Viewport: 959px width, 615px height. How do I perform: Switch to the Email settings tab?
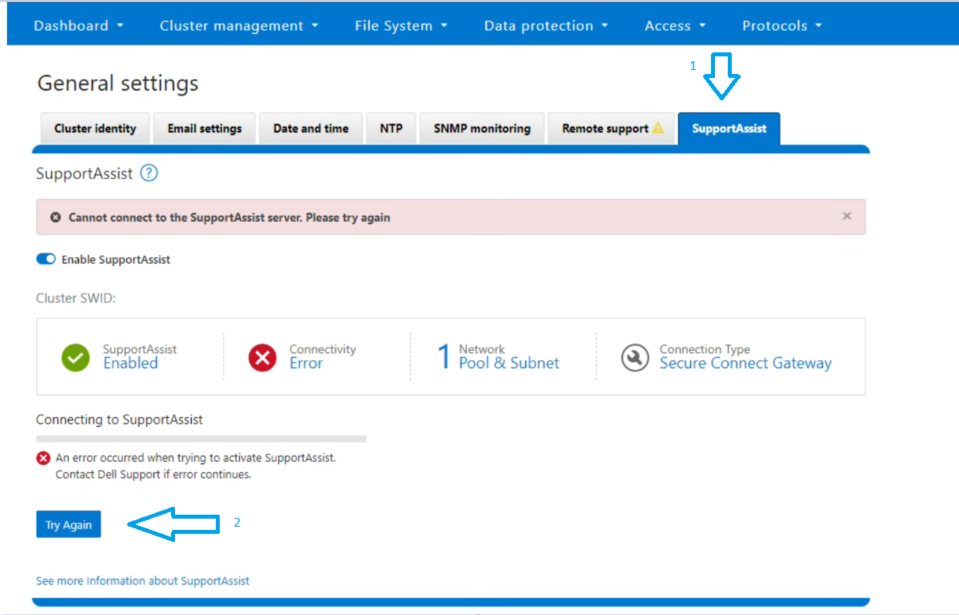(x=204, y=128)
